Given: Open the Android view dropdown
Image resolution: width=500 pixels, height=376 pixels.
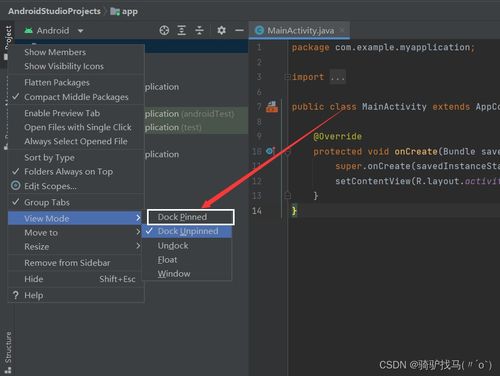Looking at the screenshot, I should point(54,31).
